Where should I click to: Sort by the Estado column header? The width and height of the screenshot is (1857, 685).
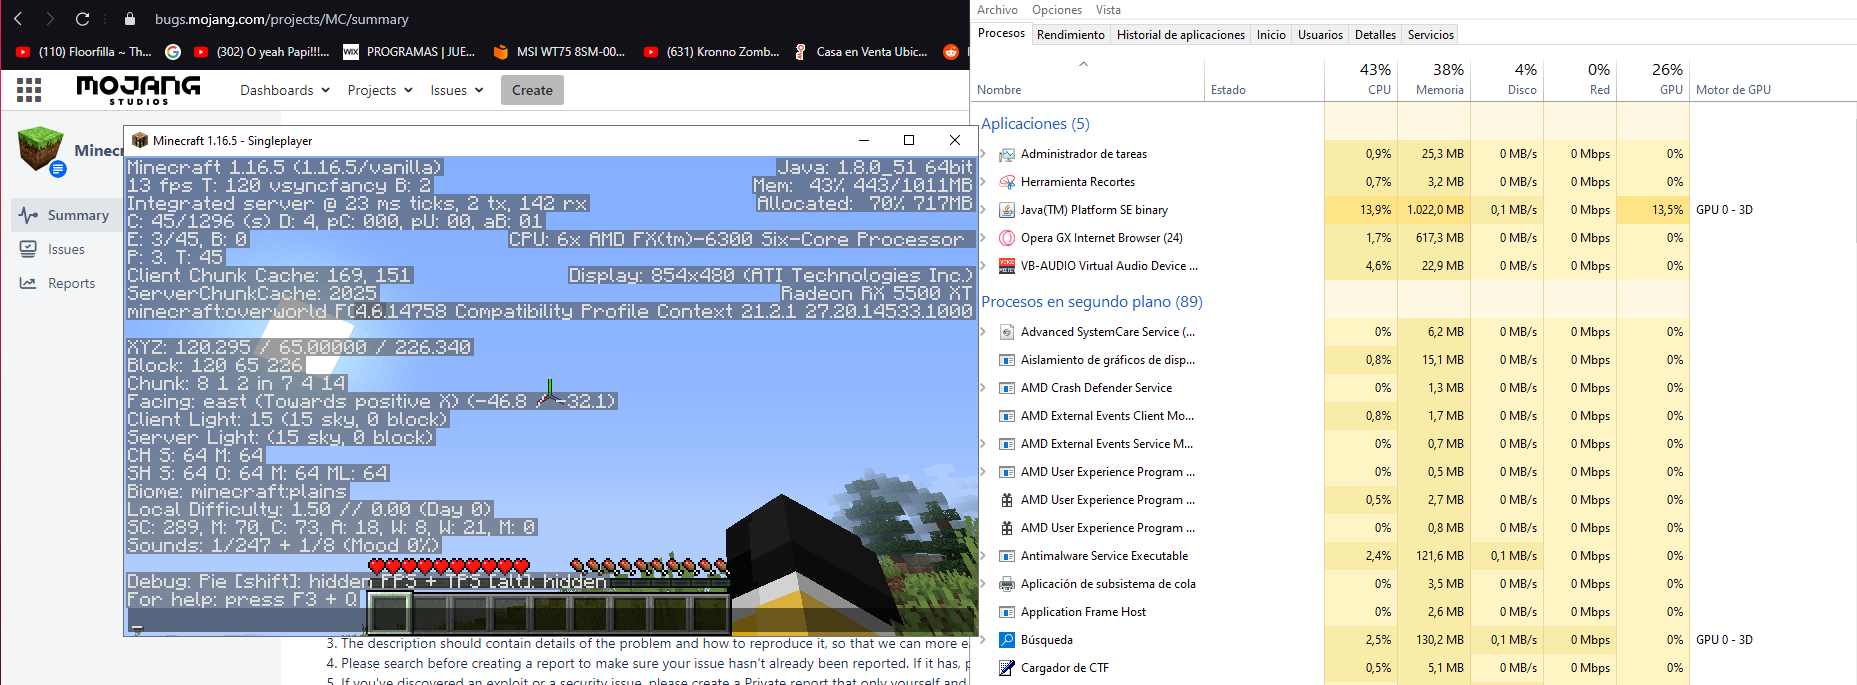point(1264,79)
